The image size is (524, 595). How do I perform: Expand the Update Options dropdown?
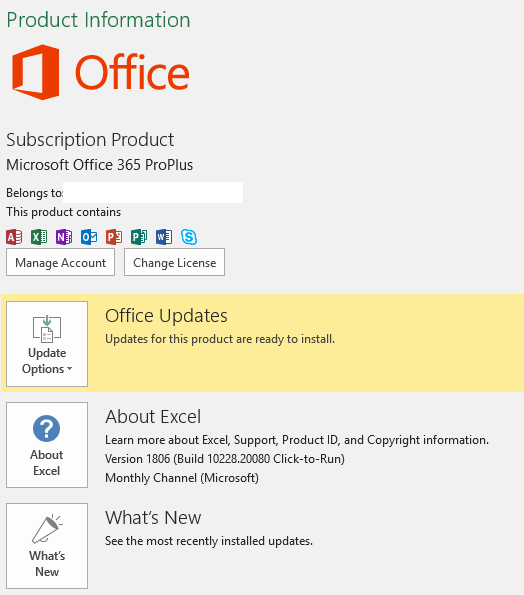click(47, 344)
